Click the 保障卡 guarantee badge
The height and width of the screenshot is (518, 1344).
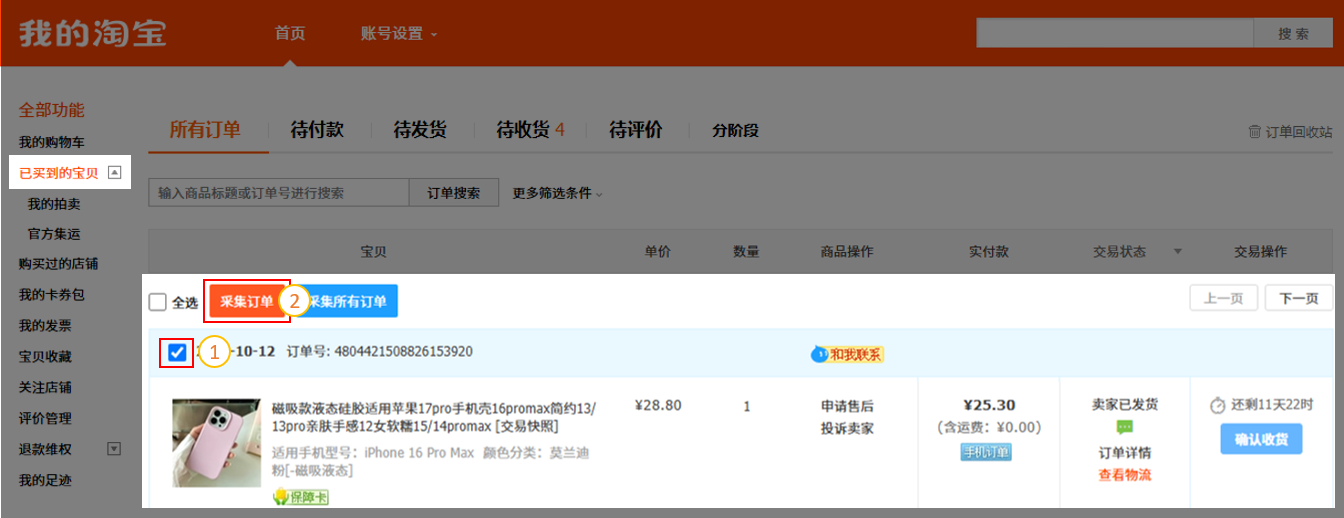point(301,497)
